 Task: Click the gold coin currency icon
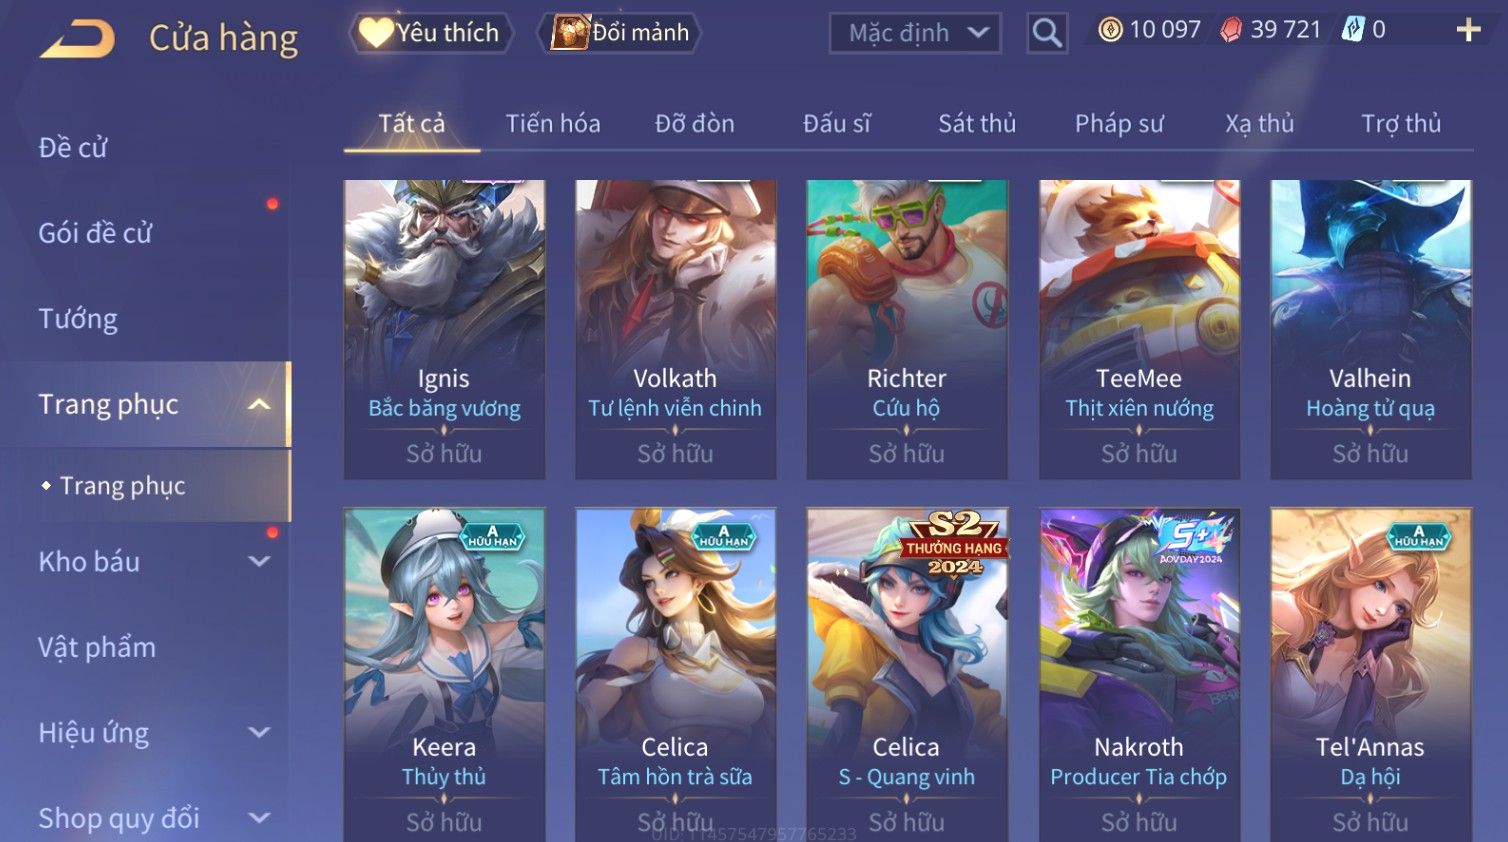(1110, 30)
